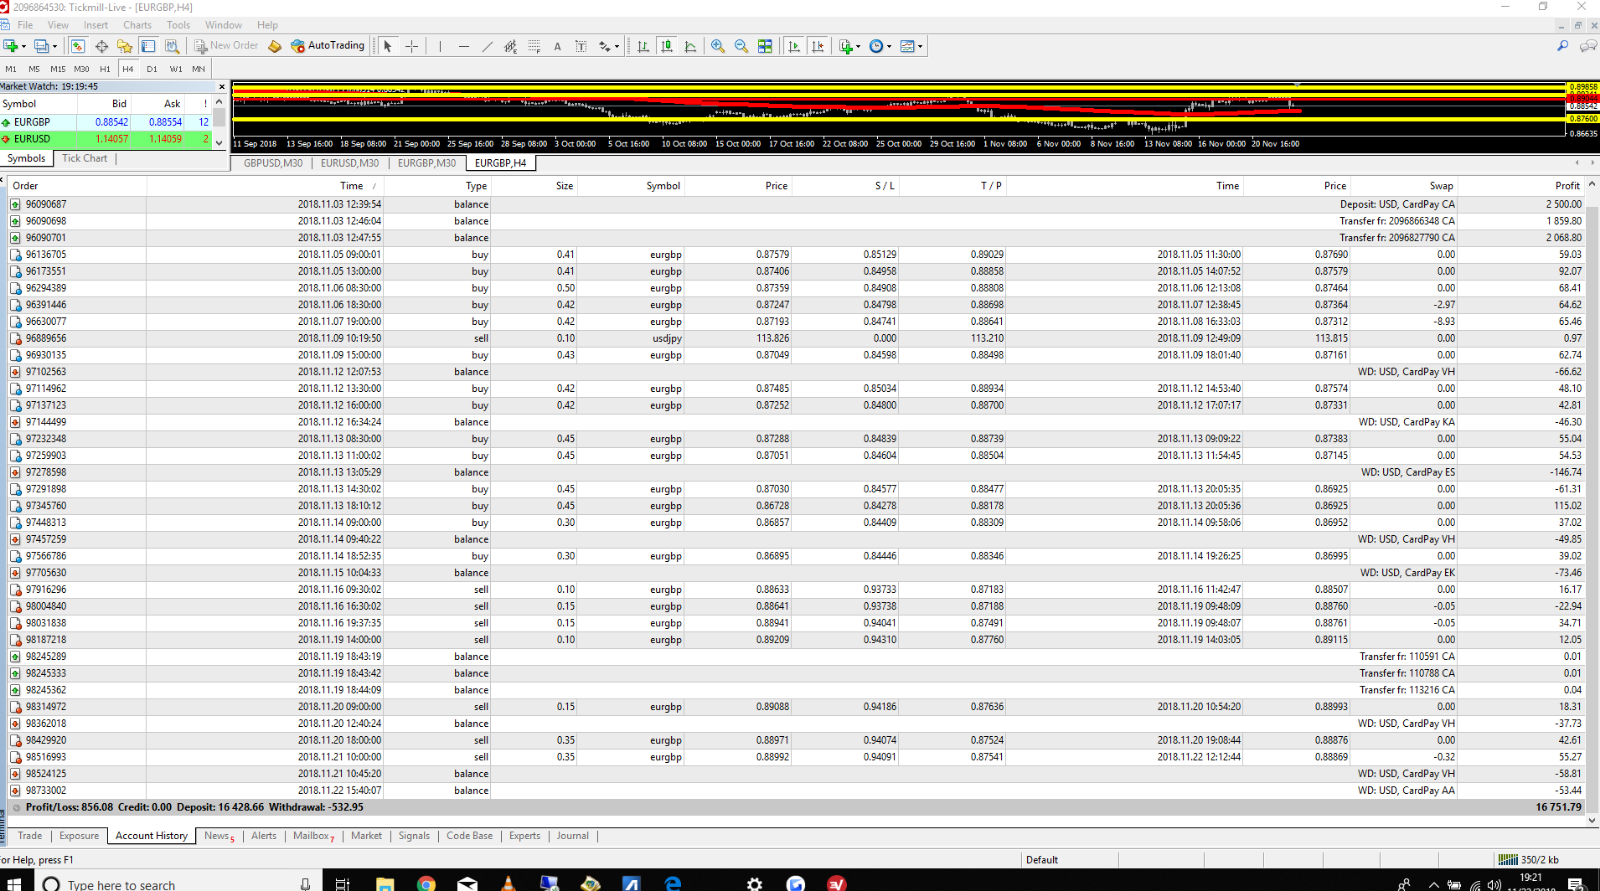Open the Charts menu

pyautogui.click(x=137, y=25)
